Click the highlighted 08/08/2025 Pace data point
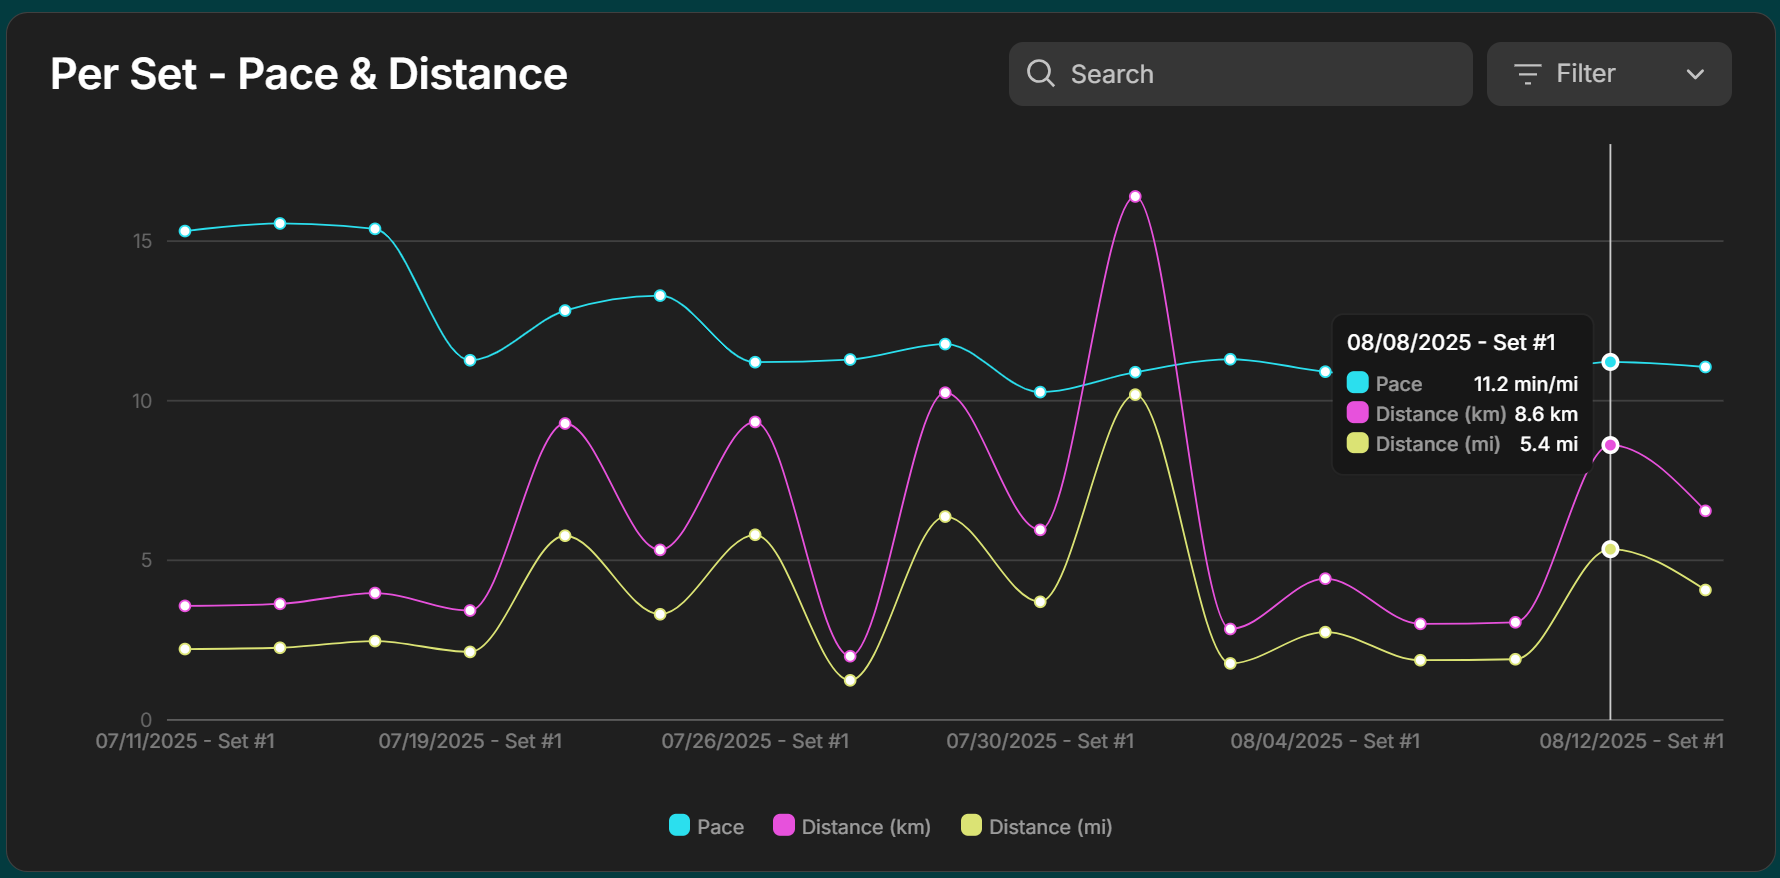 pos(1610,362)
